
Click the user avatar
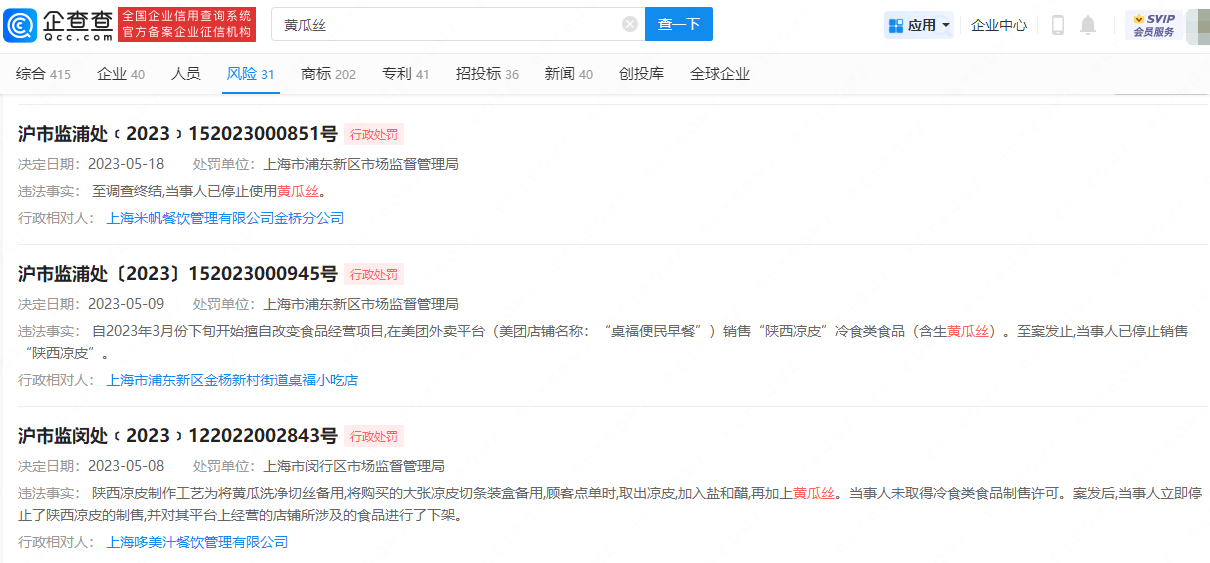coord(1197,25)
